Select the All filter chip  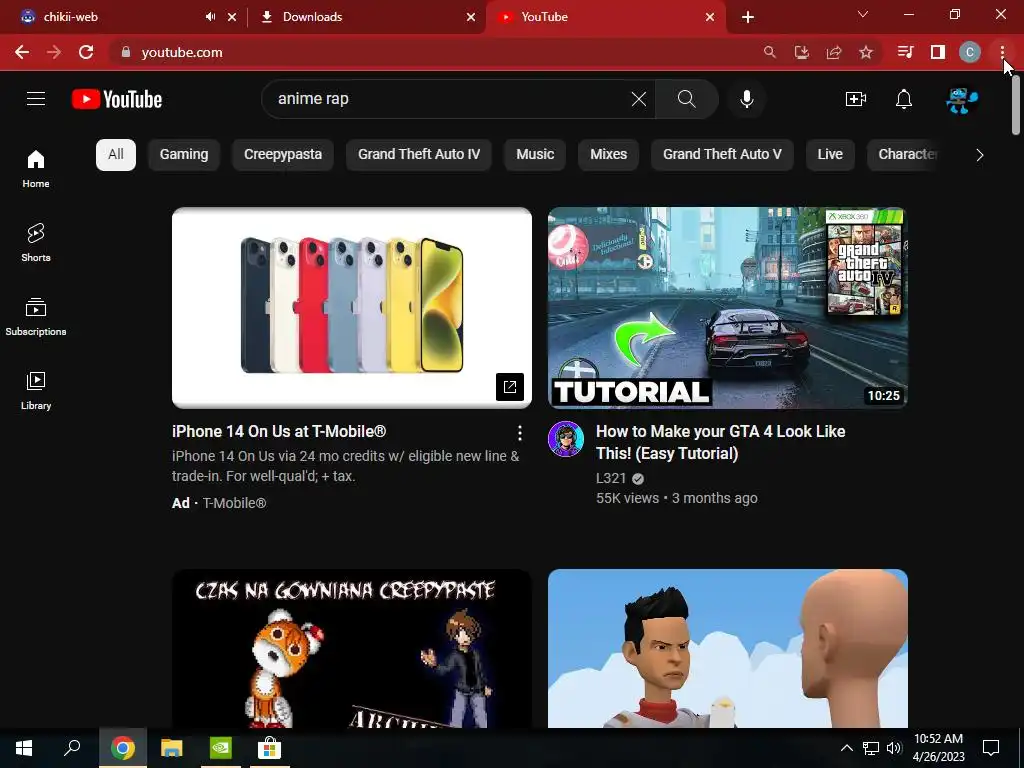click(116, 155)
